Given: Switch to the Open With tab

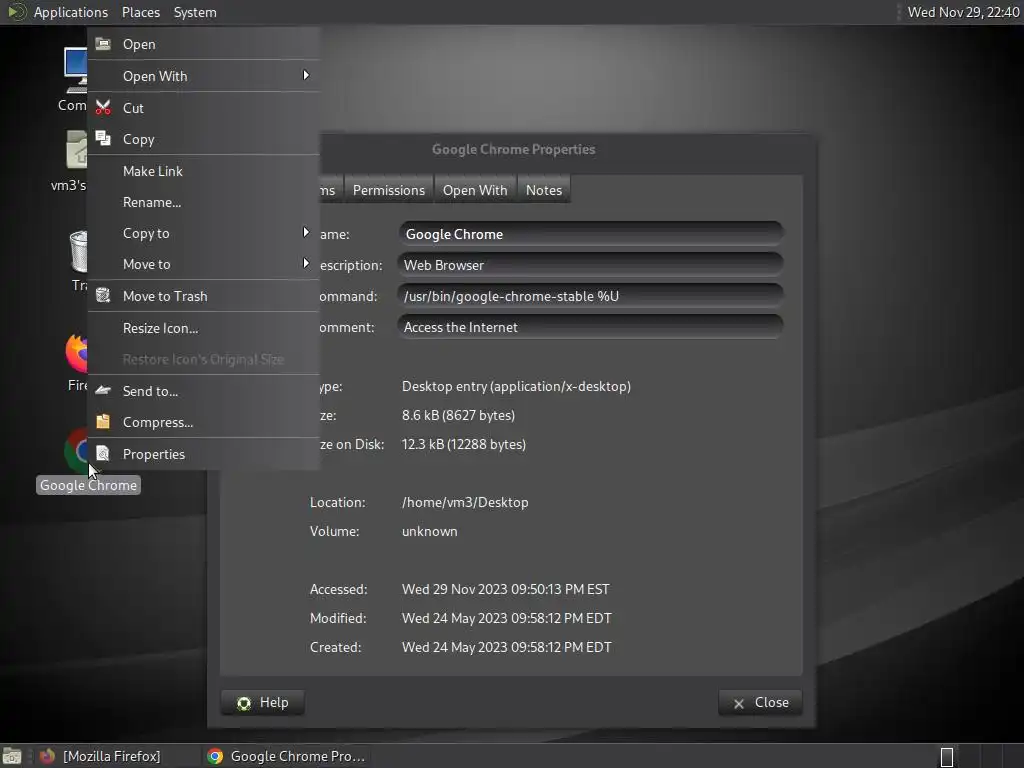Looking at the screenshot, I should (x=475, y=190).
